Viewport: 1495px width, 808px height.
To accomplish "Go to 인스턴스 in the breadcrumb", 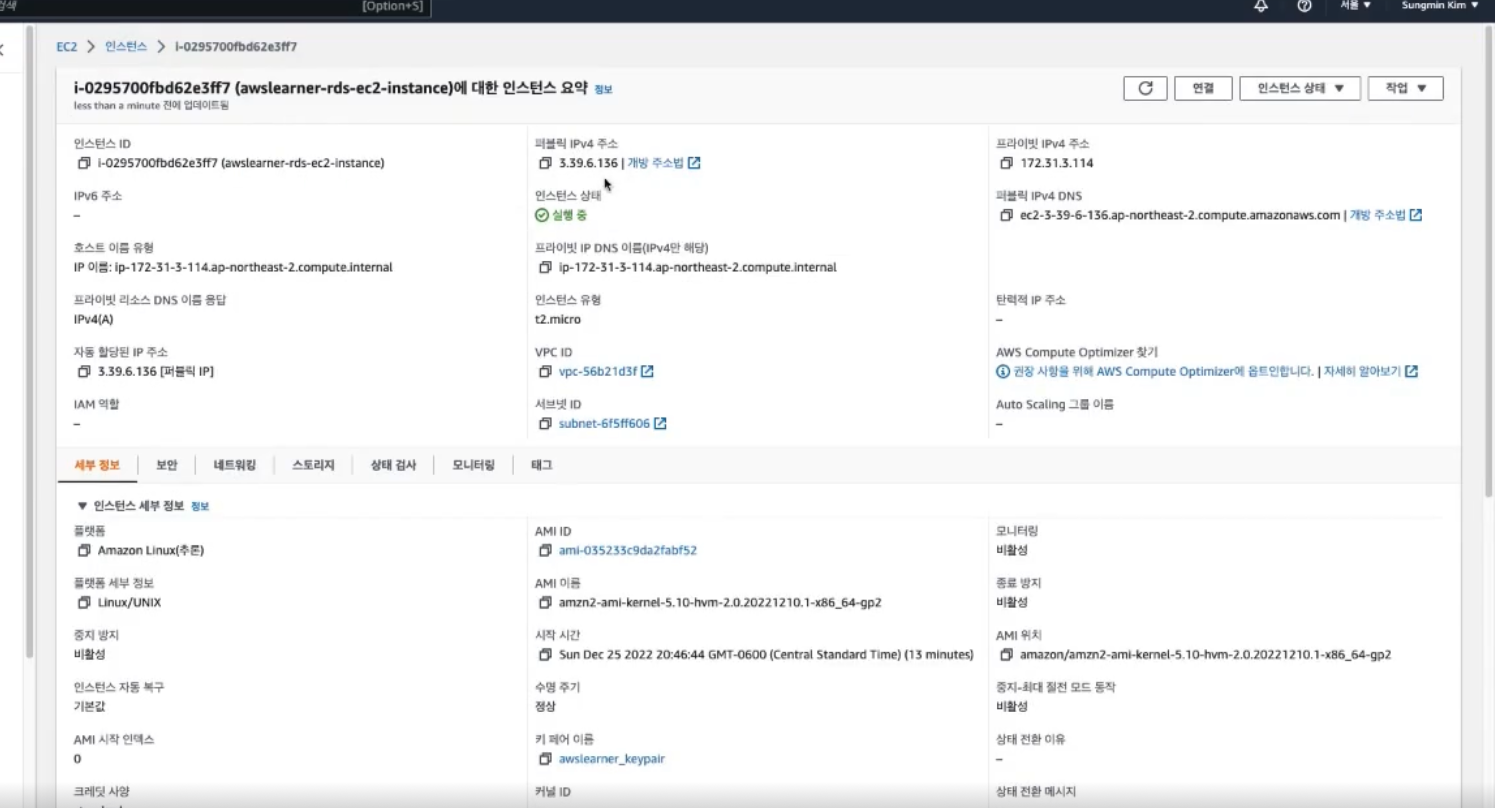I will point(126,46).
